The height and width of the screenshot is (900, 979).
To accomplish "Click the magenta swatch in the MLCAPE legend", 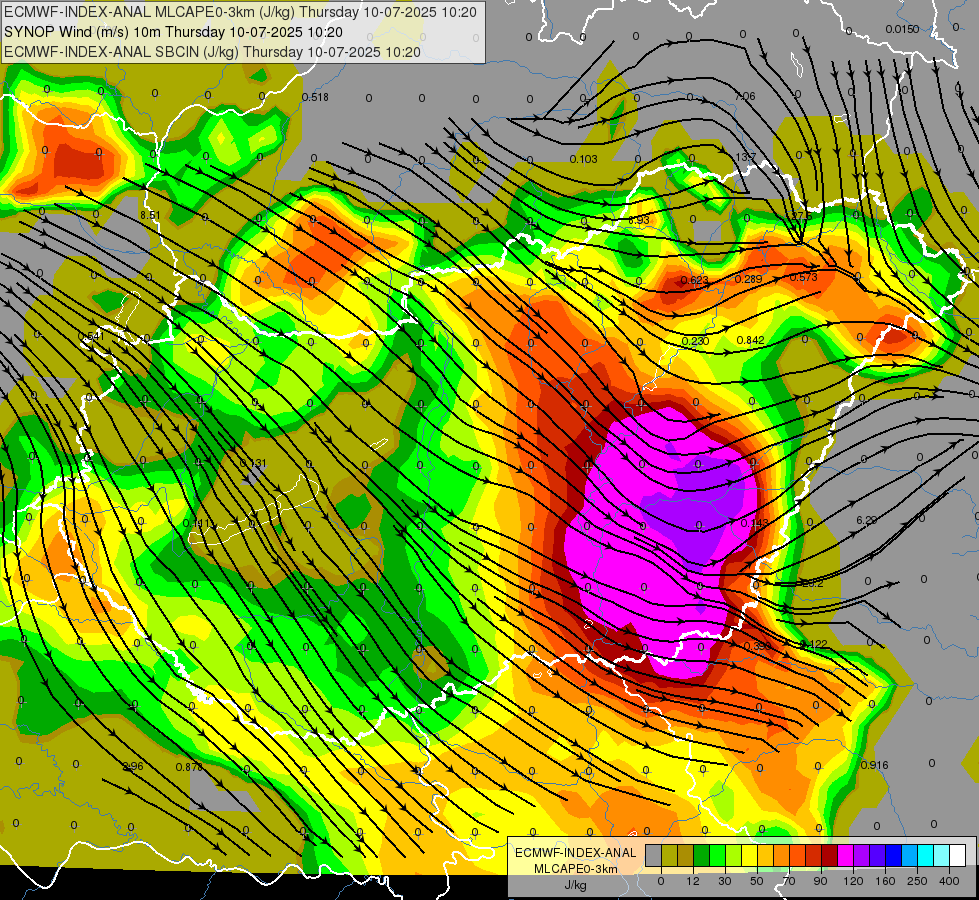I will [845, 856].
